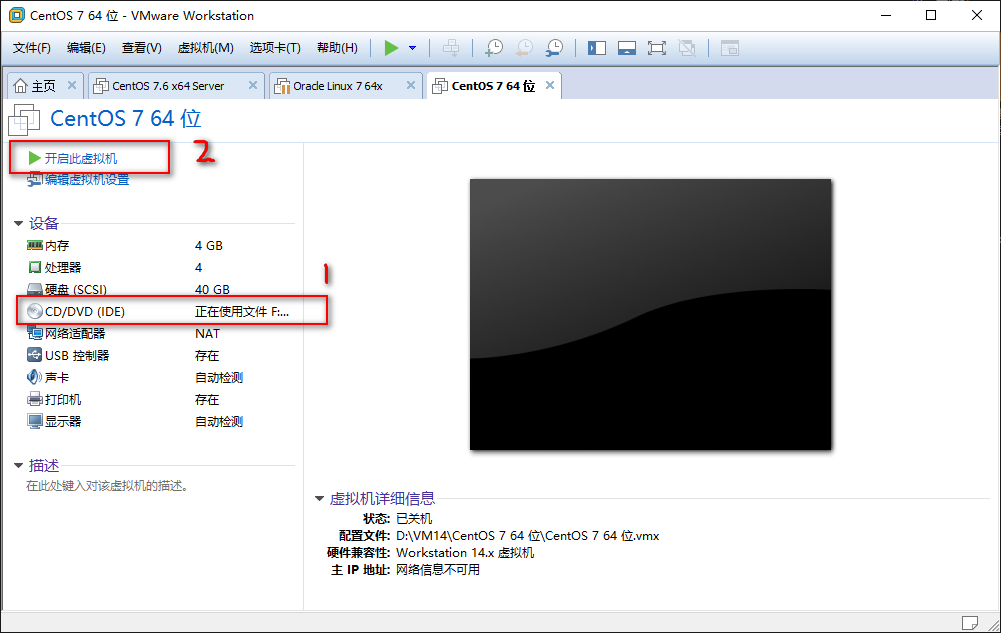This screenshot has width=1001, height=633.
Task: Click the processor icon
Action: [34, 267]
